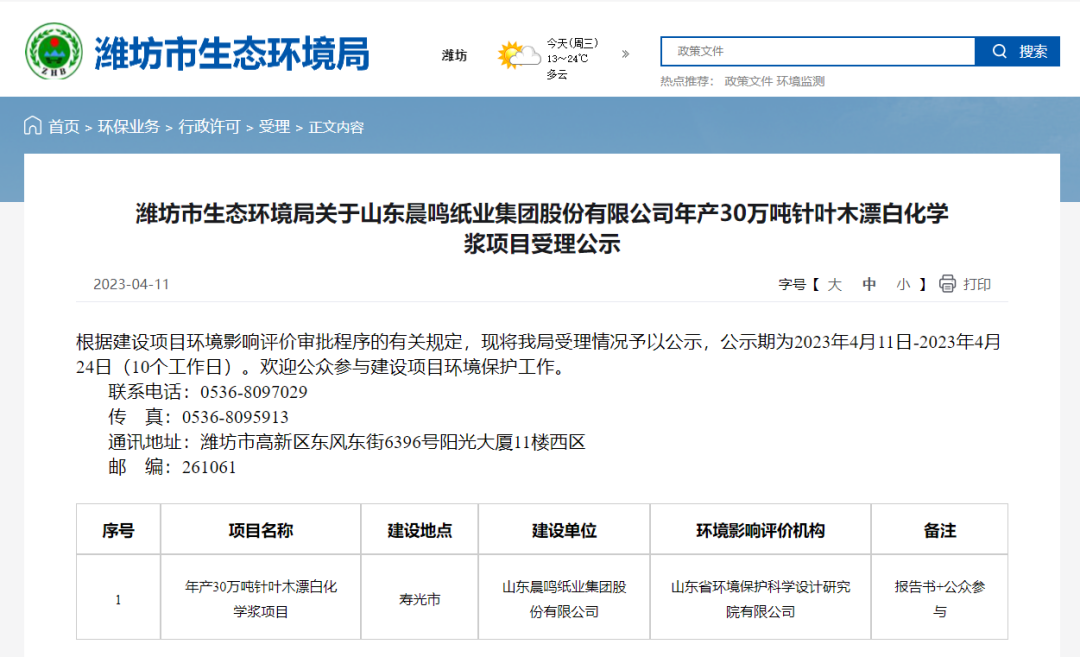Click the 潍坊市生态环境局 site title

(232, 53)
